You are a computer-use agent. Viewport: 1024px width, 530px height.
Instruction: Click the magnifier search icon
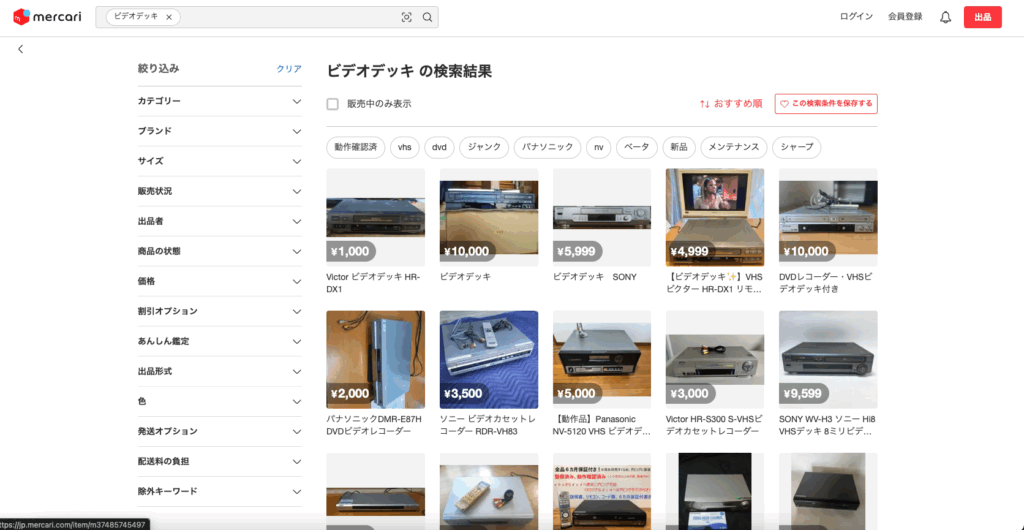tap(427, 18)
